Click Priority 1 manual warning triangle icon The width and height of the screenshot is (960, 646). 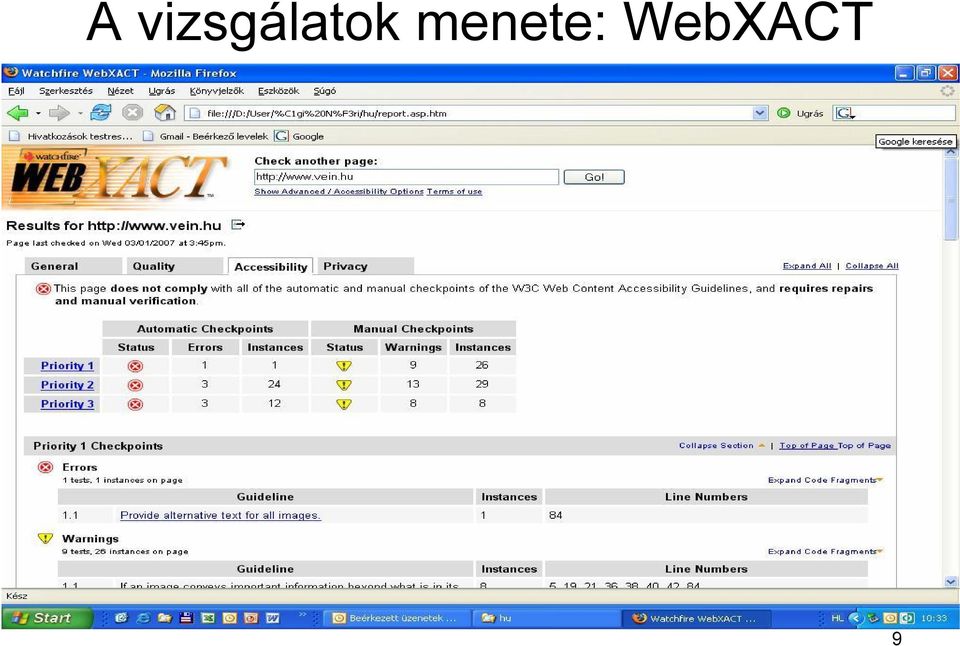[x=344, y=366]
